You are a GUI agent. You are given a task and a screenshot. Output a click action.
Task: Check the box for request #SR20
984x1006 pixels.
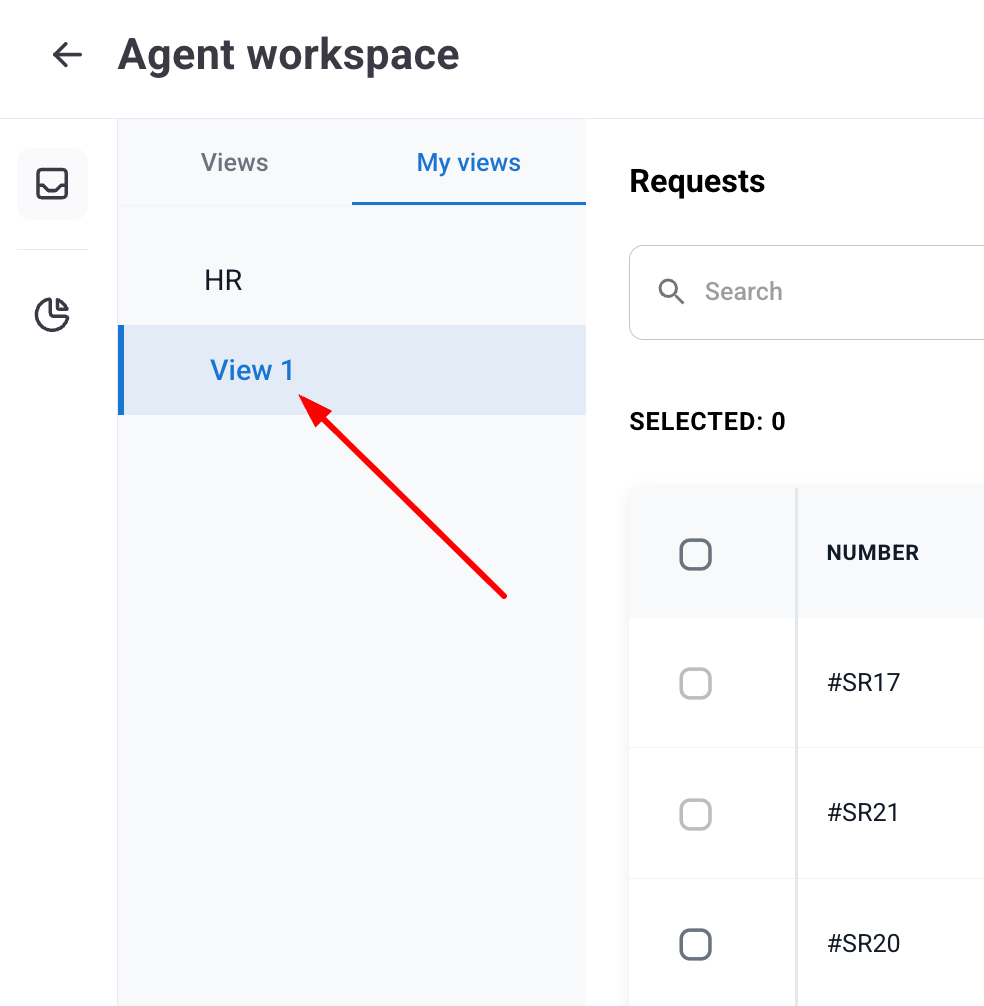pyautogui.click(x=695, y=944)
